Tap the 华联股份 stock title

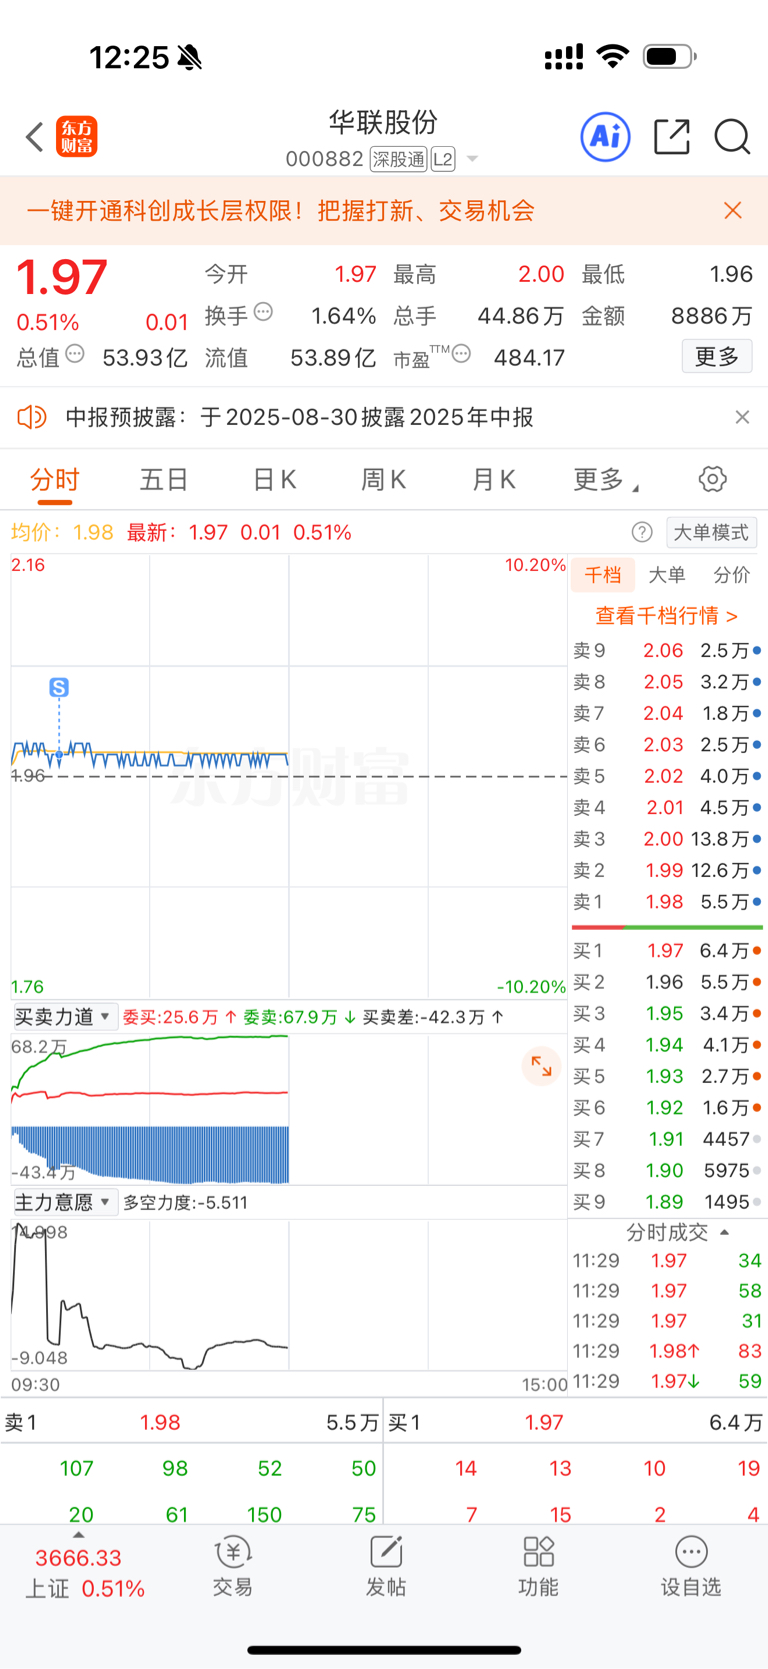pyautogui.click(x=384, y=122)
